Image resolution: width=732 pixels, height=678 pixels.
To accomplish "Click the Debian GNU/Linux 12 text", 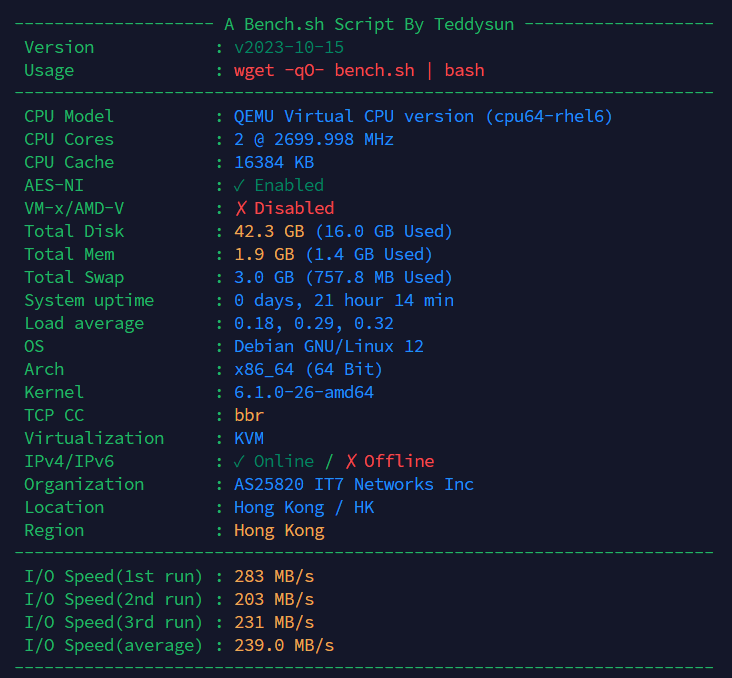I will pos(328,346).
